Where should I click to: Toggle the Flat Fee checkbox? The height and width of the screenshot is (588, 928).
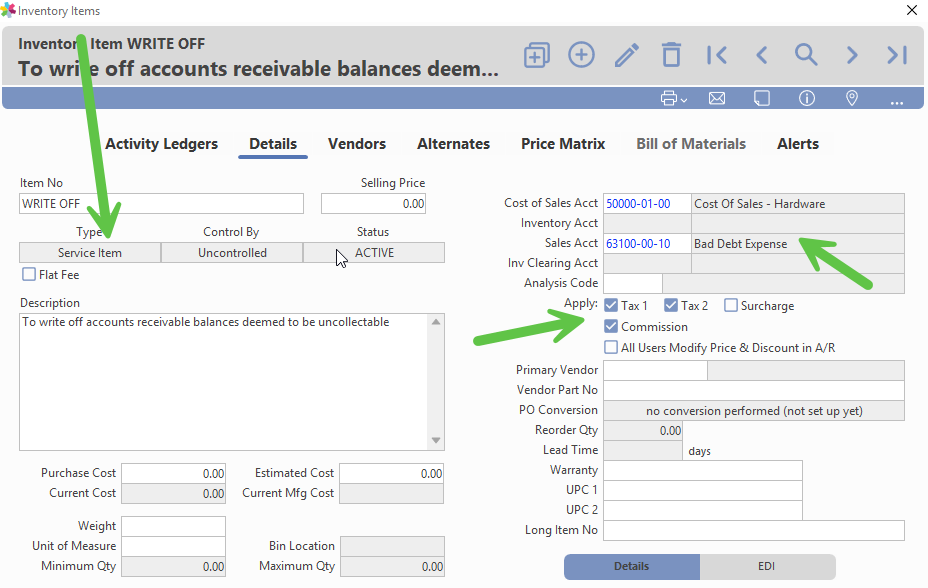tap(29, 274)
